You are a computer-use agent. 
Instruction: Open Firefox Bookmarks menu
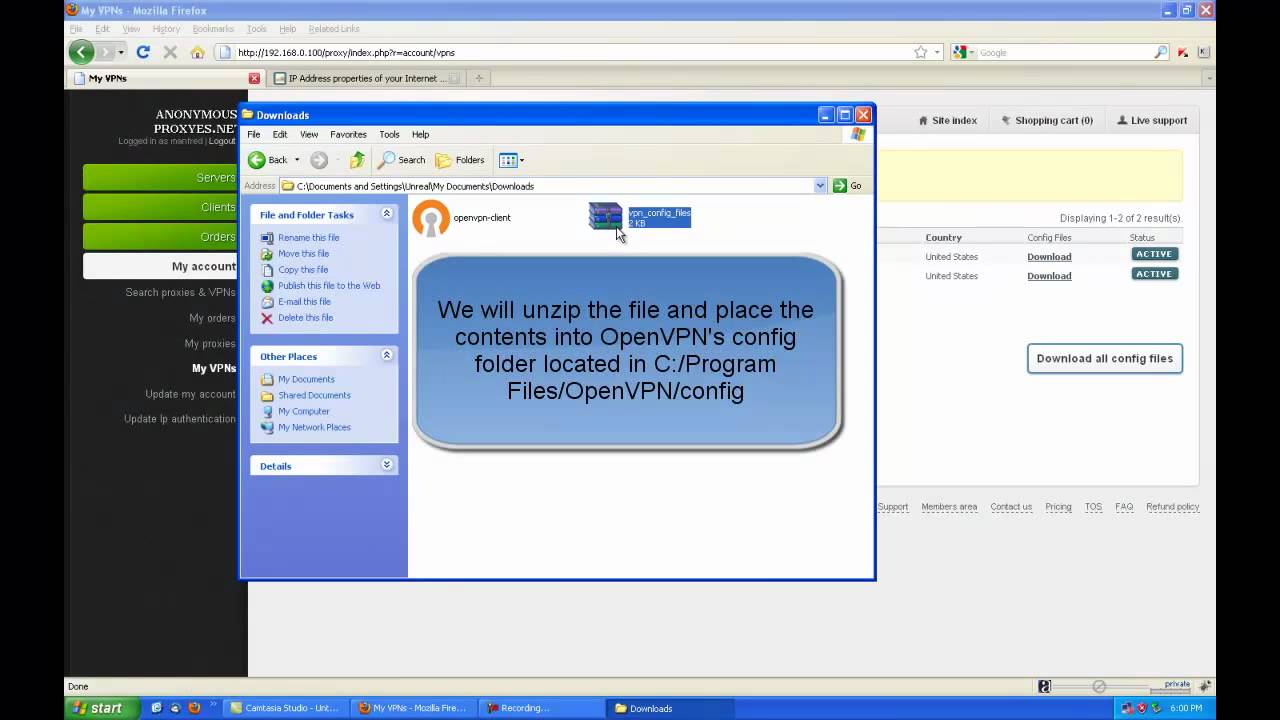pos(213,29)
